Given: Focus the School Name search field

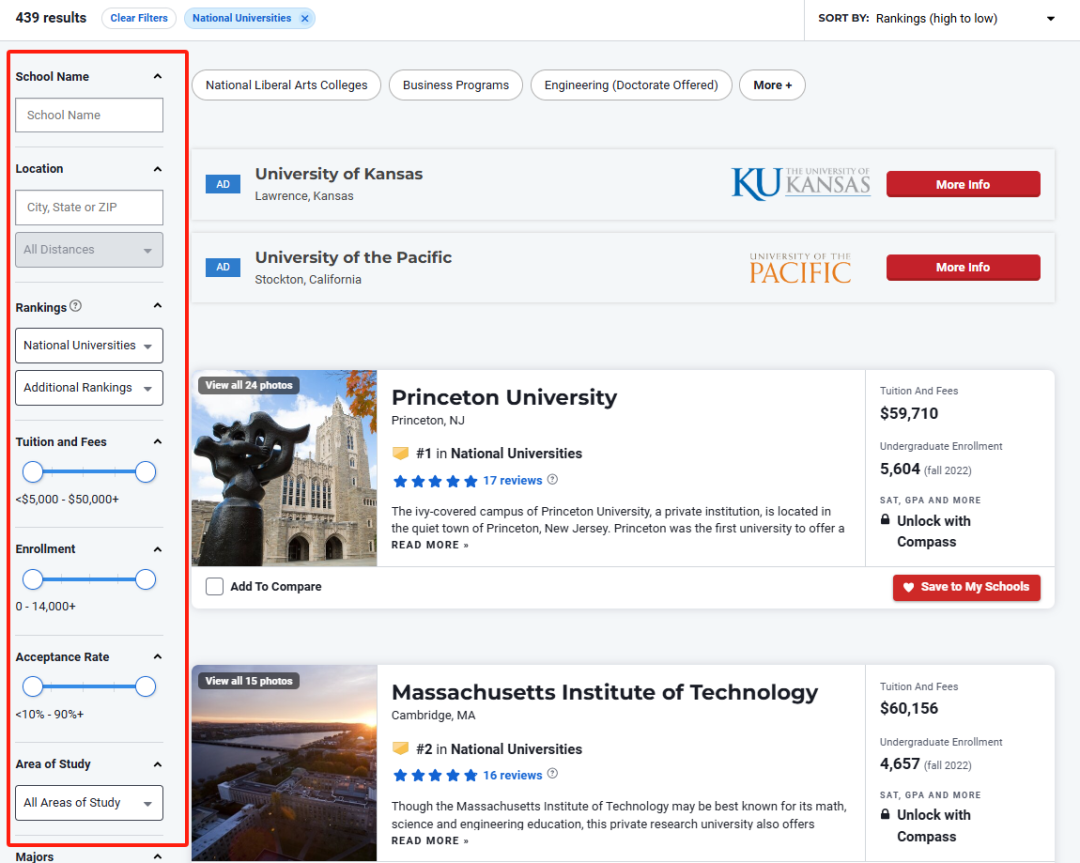Looking at the screenshot, I should [x=89, y=115].
